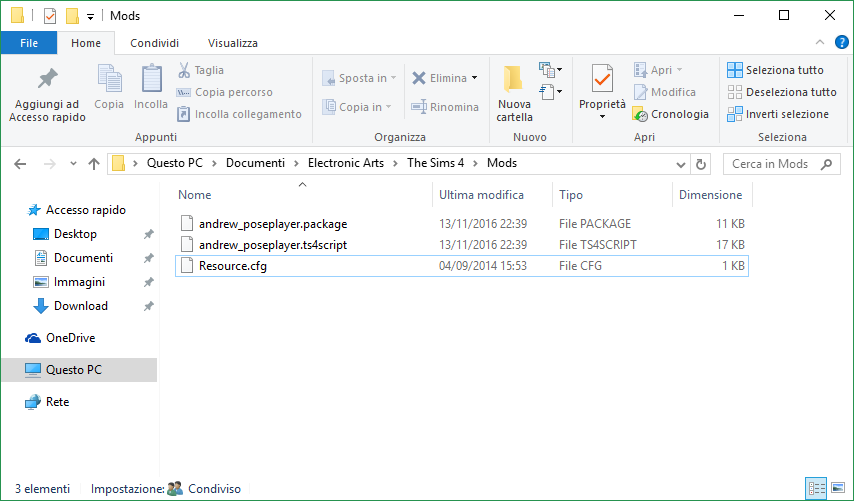
Task: Click Documenti in address bar
Action: [x=255, y=163]
